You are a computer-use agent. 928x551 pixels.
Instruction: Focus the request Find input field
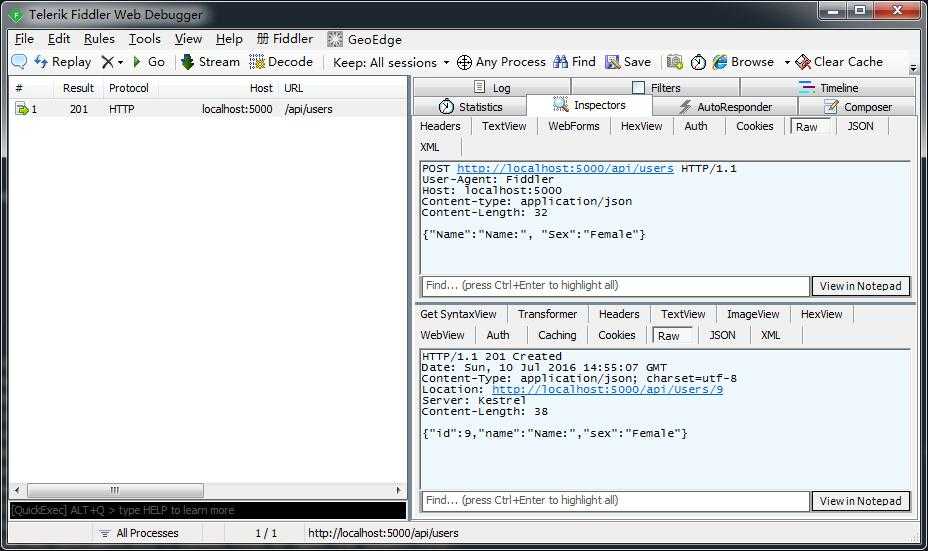[615, 286]
